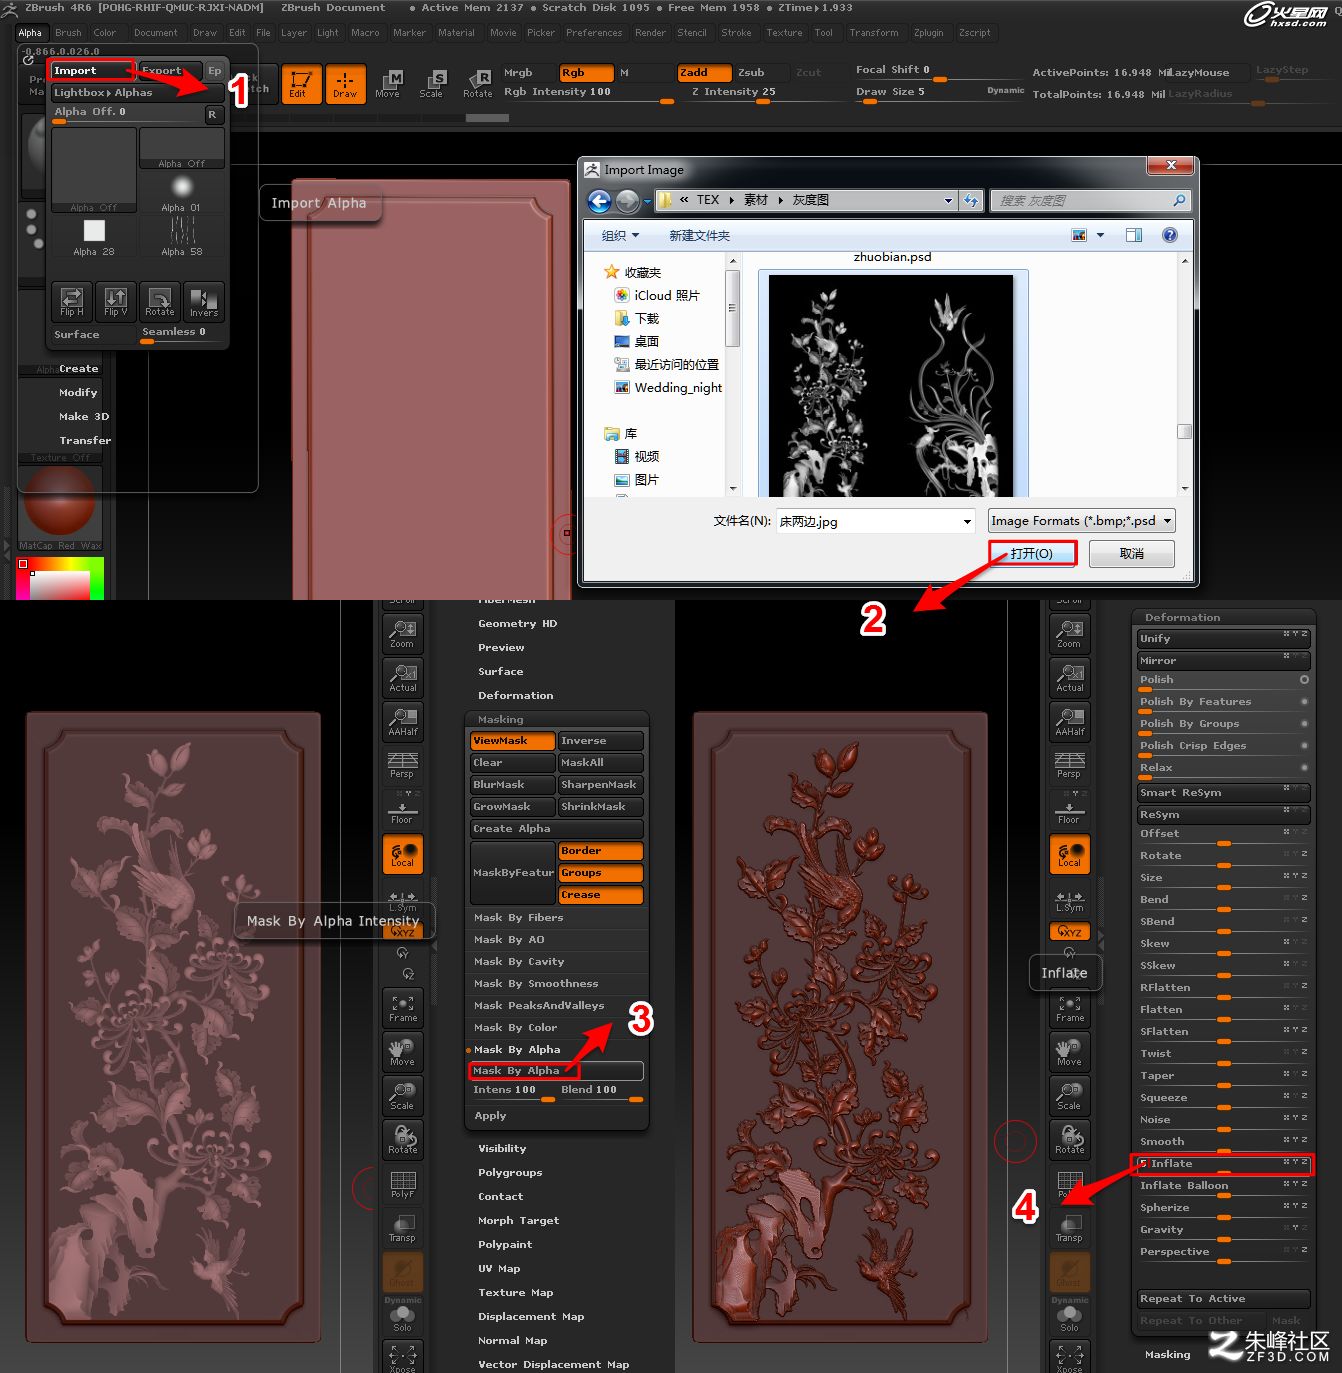The image size is (1342, 1373).
Task: Click Actual icon beside the Masking panel
Action: [x=403, y=678]
